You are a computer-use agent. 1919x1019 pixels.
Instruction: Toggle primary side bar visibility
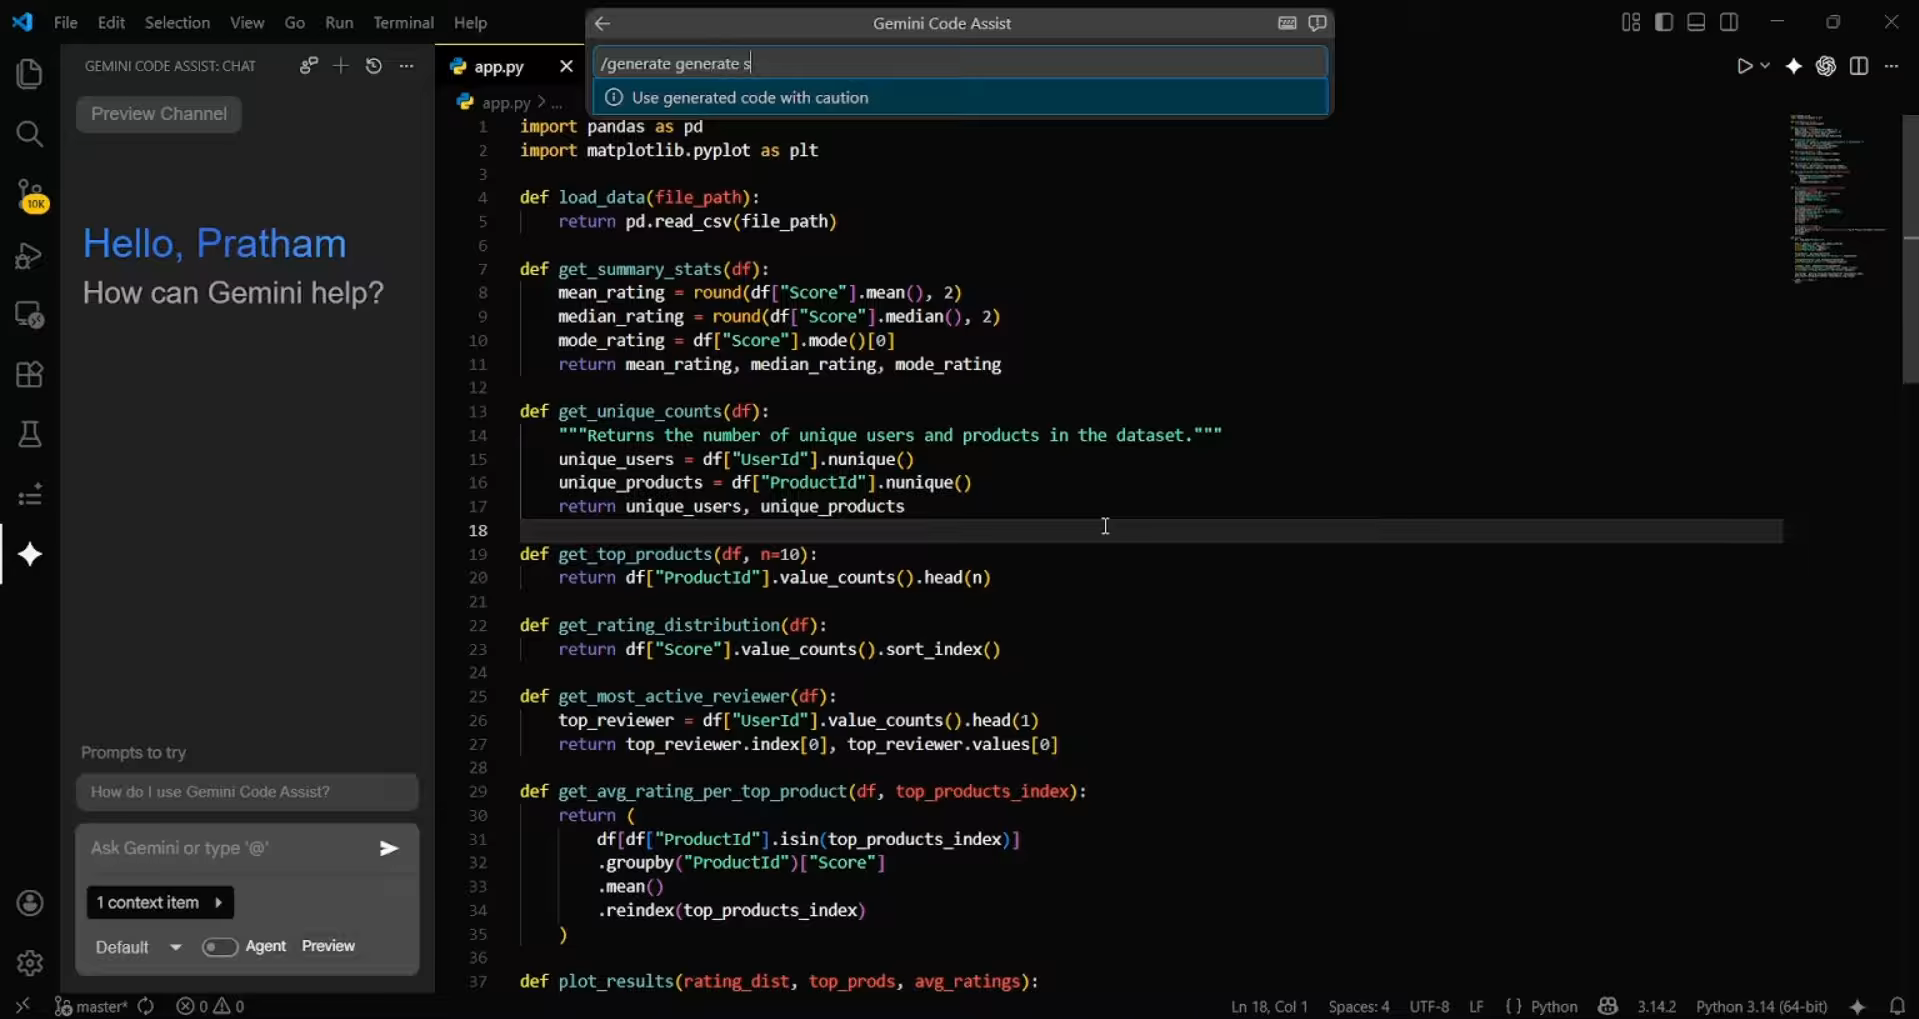click(x=1664, y=22)
